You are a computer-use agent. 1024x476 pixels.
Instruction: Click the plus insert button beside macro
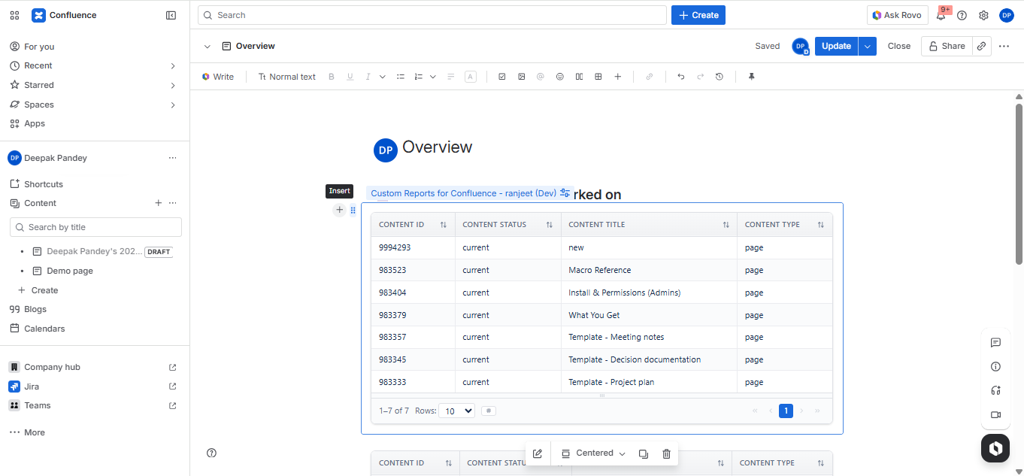[x=339, y=210]
